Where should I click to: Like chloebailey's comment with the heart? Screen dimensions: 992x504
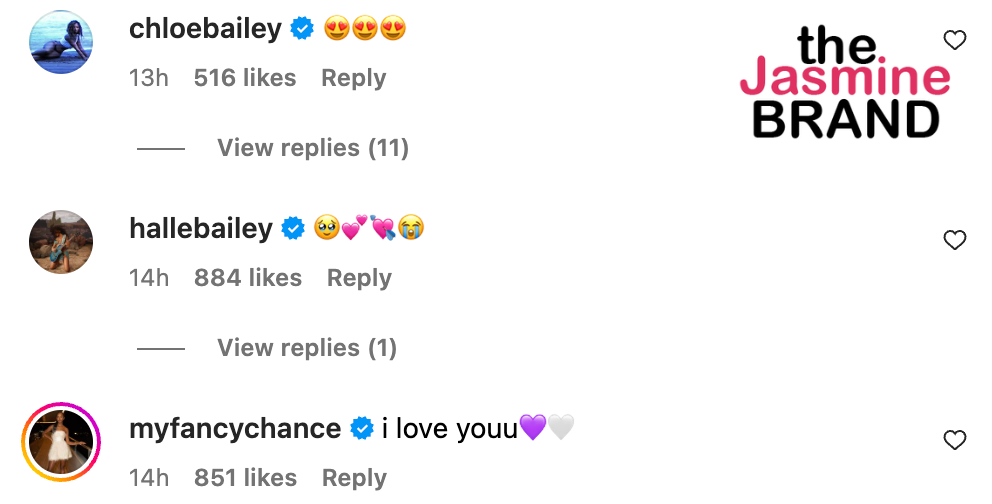pyautogui.click(x=955, y=40)
